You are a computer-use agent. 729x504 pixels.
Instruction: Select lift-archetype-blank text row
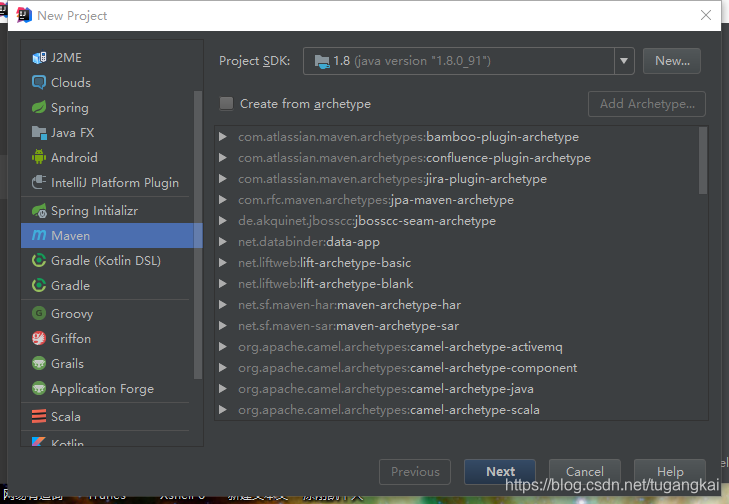(325, 284)
